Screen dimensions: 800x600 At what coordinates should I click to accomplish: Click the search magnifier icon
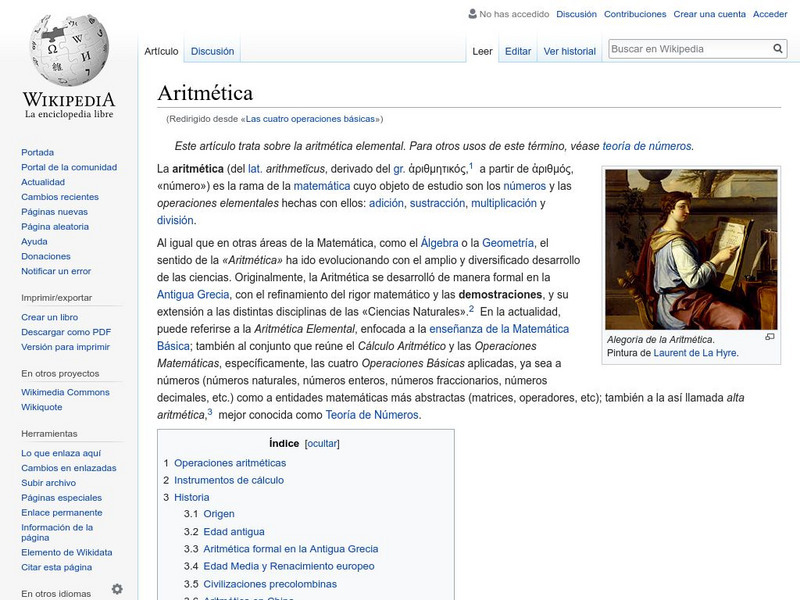[776, 46]
